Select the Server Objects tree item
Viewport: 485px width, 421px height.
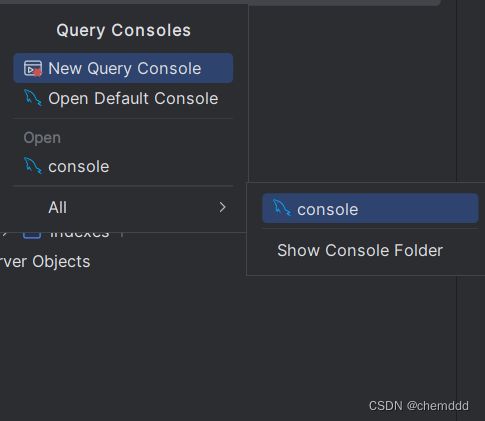coord(45,262)
